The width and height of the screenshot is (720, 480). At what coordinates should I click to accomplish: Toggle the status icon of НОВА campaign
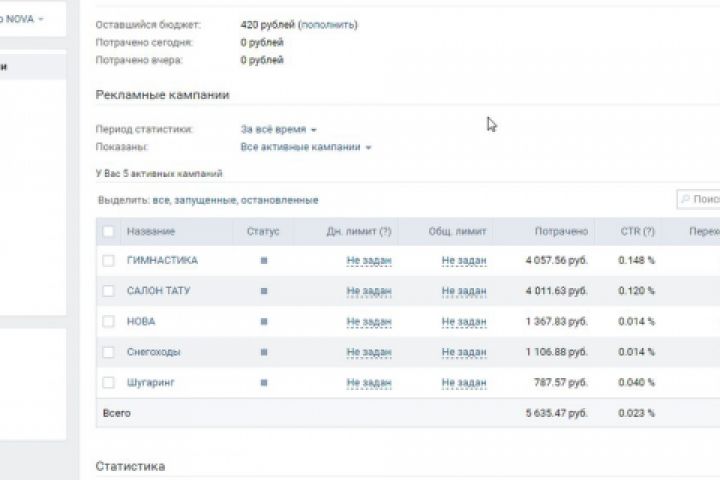tap(264, 322)
